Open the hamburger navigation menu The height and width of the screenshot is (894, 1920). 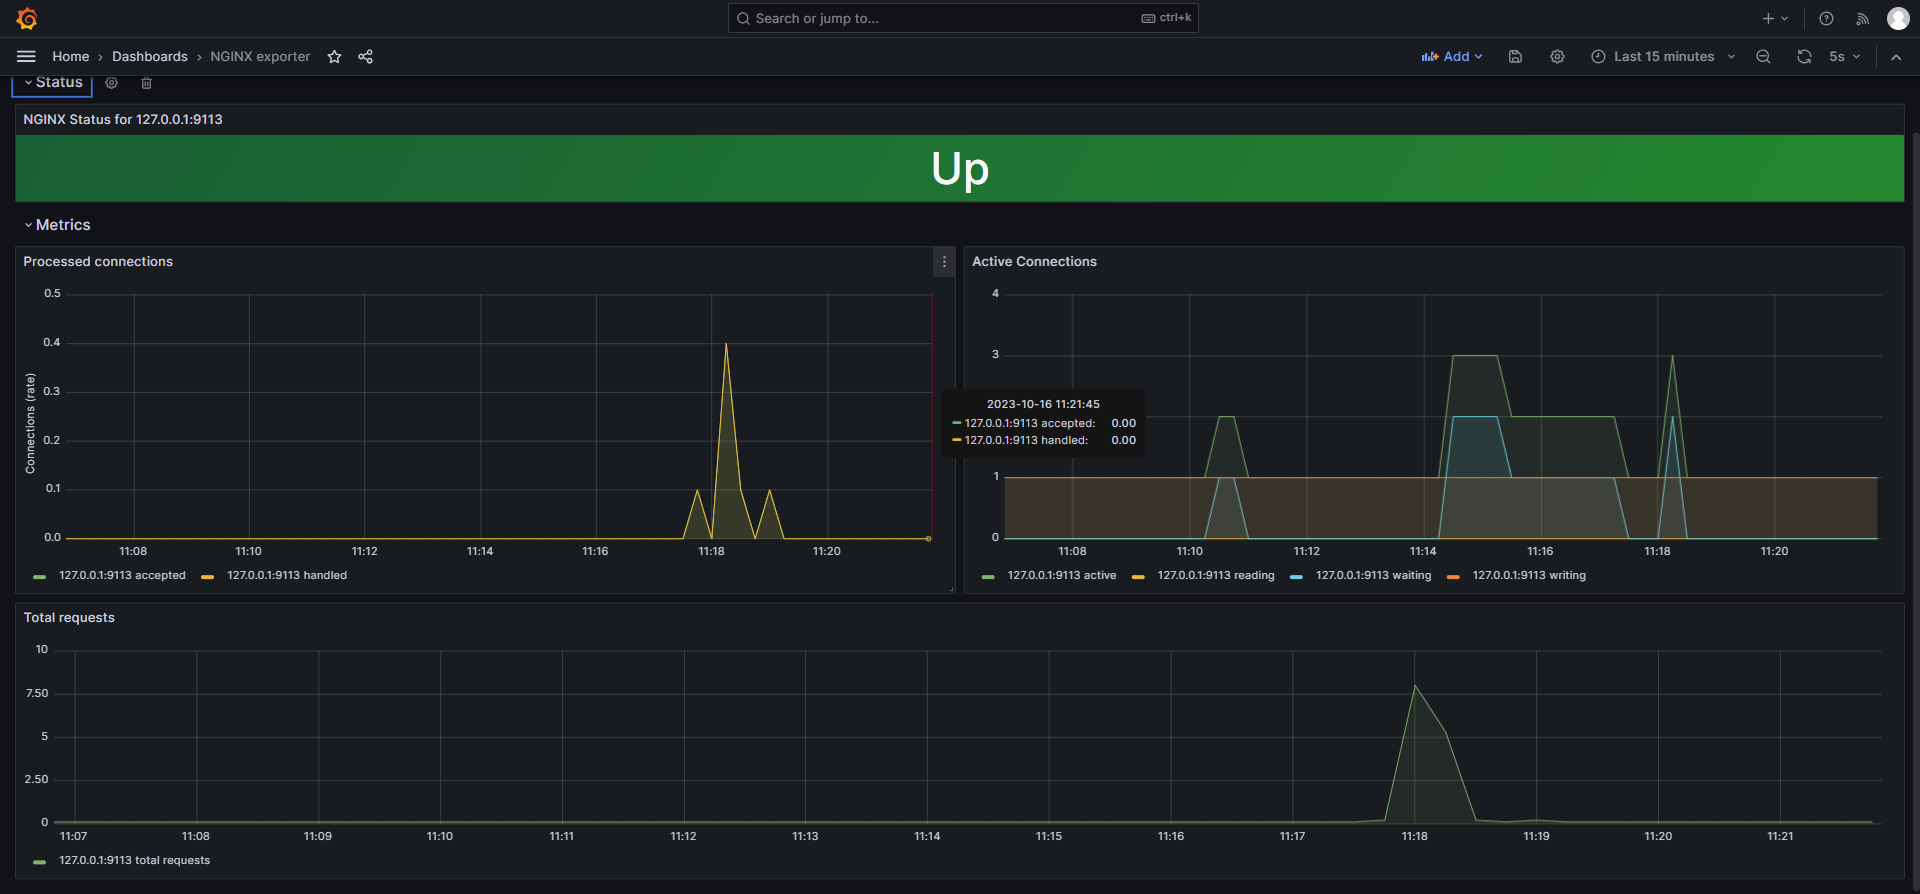point(26,57)
